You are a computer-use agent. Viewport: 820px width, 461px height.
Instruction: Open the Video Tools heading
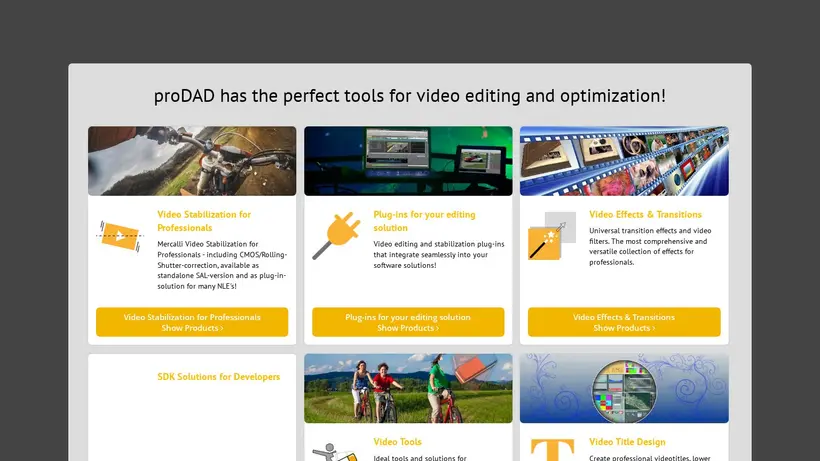point(397,442)
